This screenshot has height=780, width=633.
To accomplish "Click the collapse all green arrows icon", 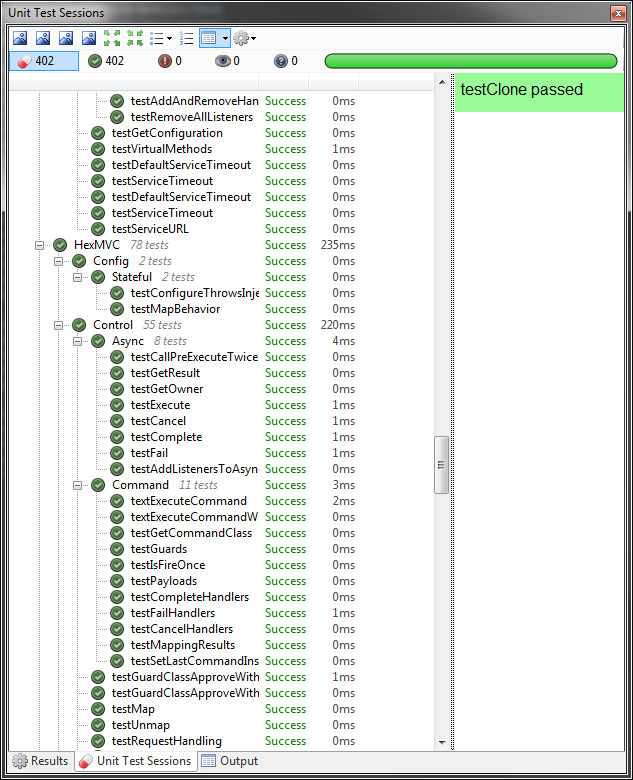I will click(x=134, y=38).
